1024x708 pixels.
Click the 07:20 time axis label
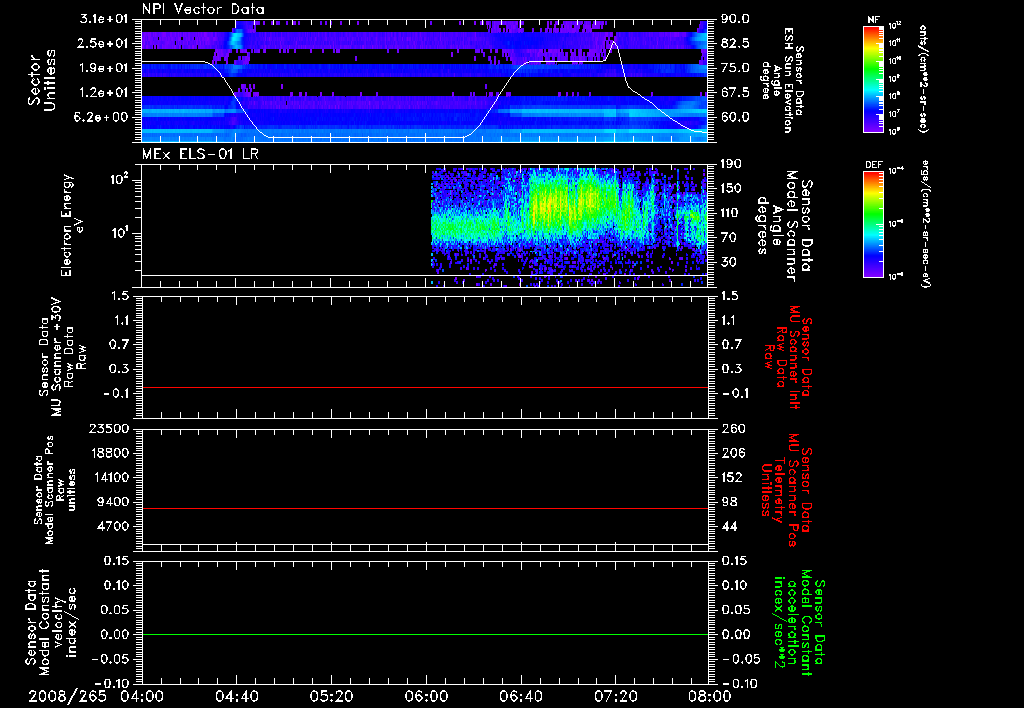coord(615,696)
